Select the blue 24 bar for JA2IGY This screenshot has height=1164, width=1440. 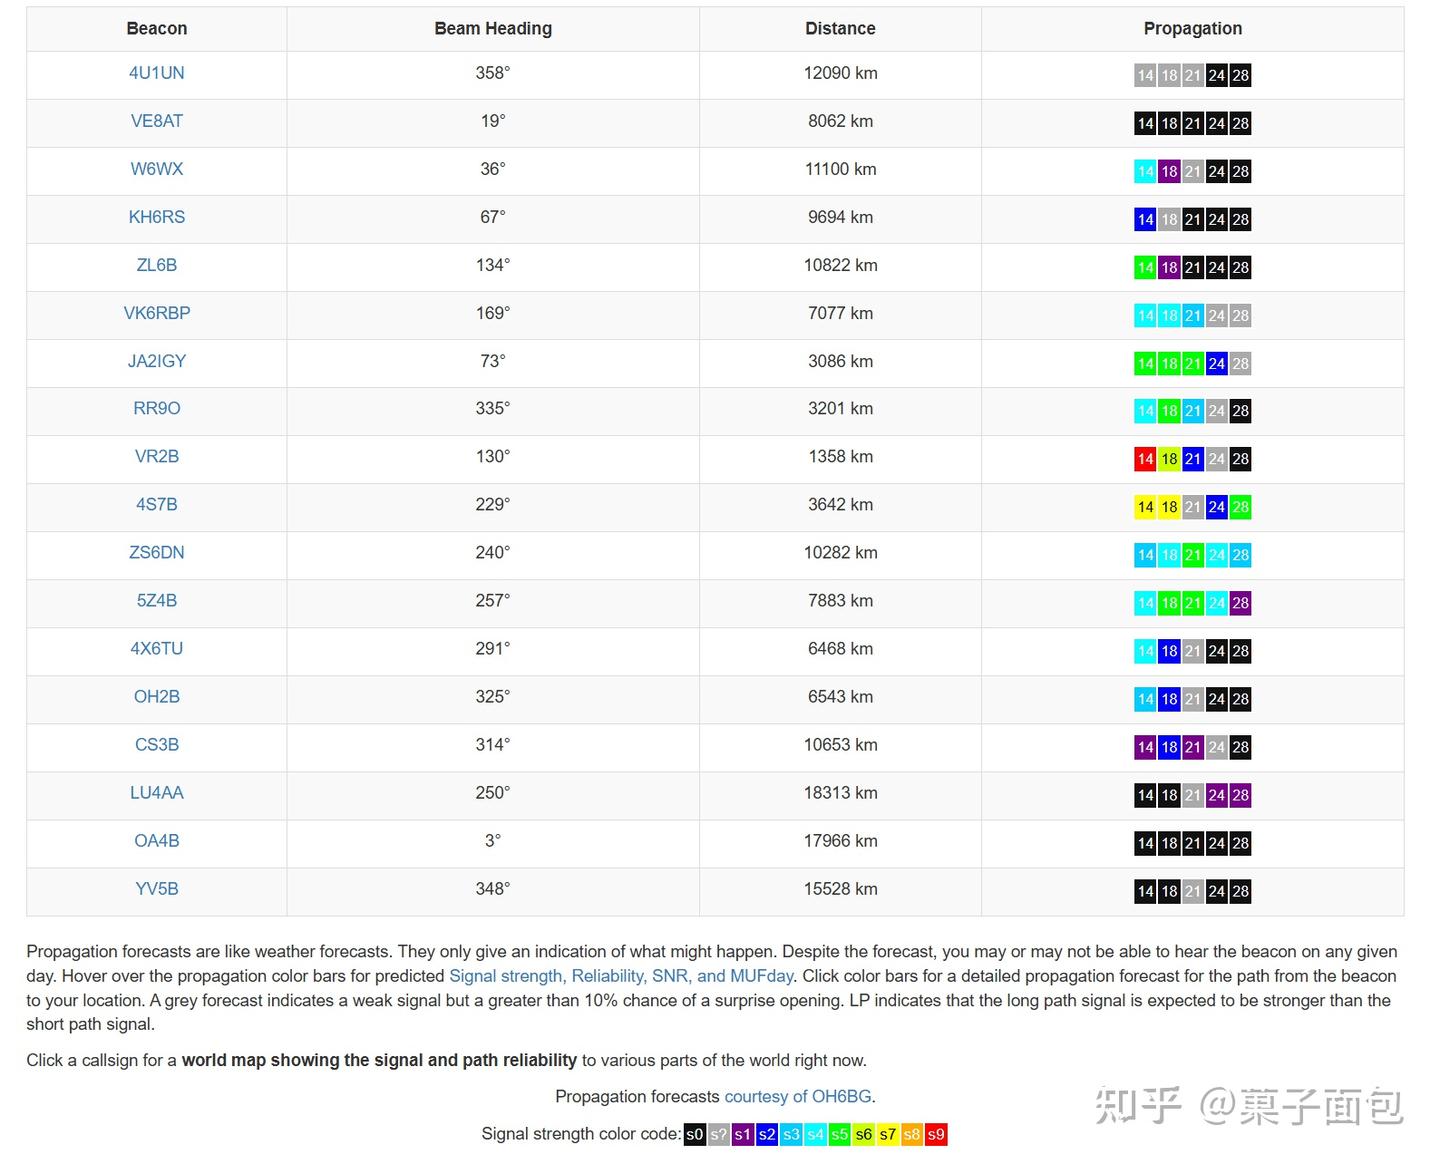point(1216,364)
